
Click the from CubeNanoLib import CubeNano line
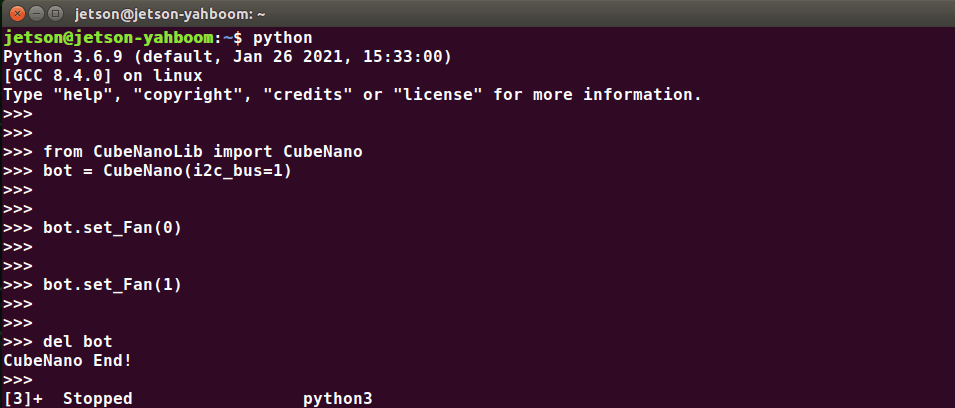pos(203,152)
